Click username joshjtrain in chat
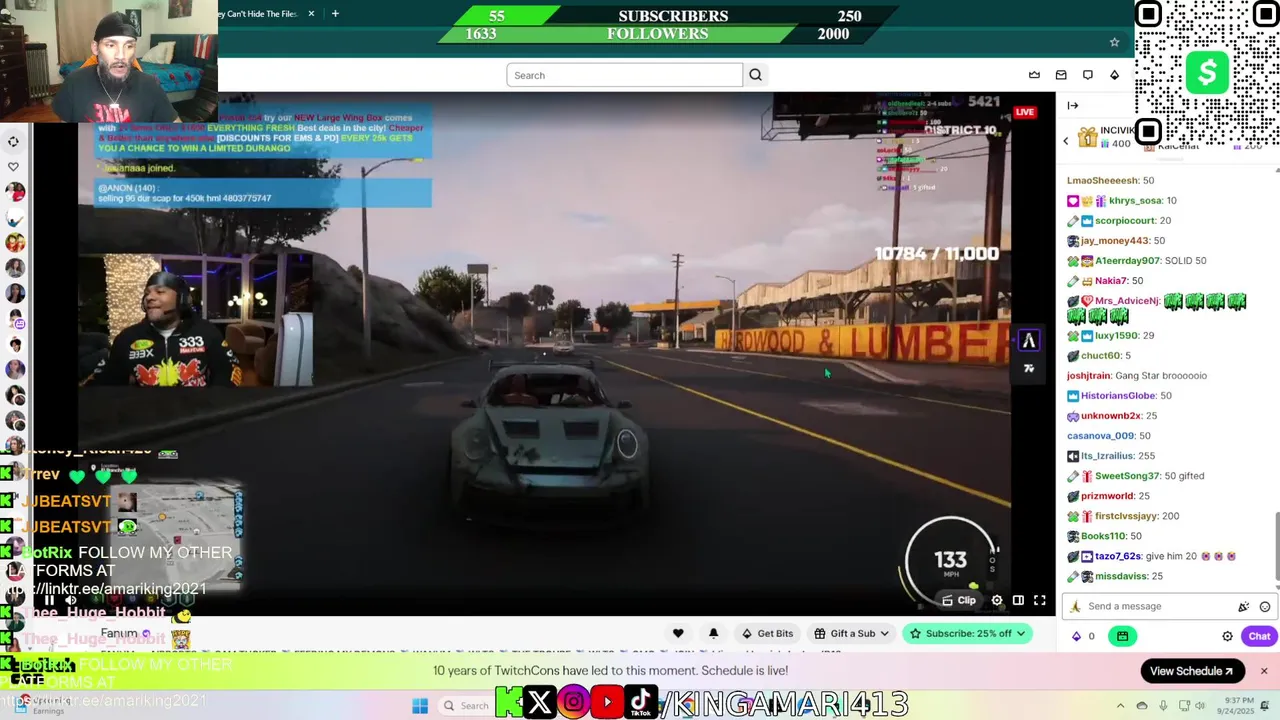 [1088, 375]
